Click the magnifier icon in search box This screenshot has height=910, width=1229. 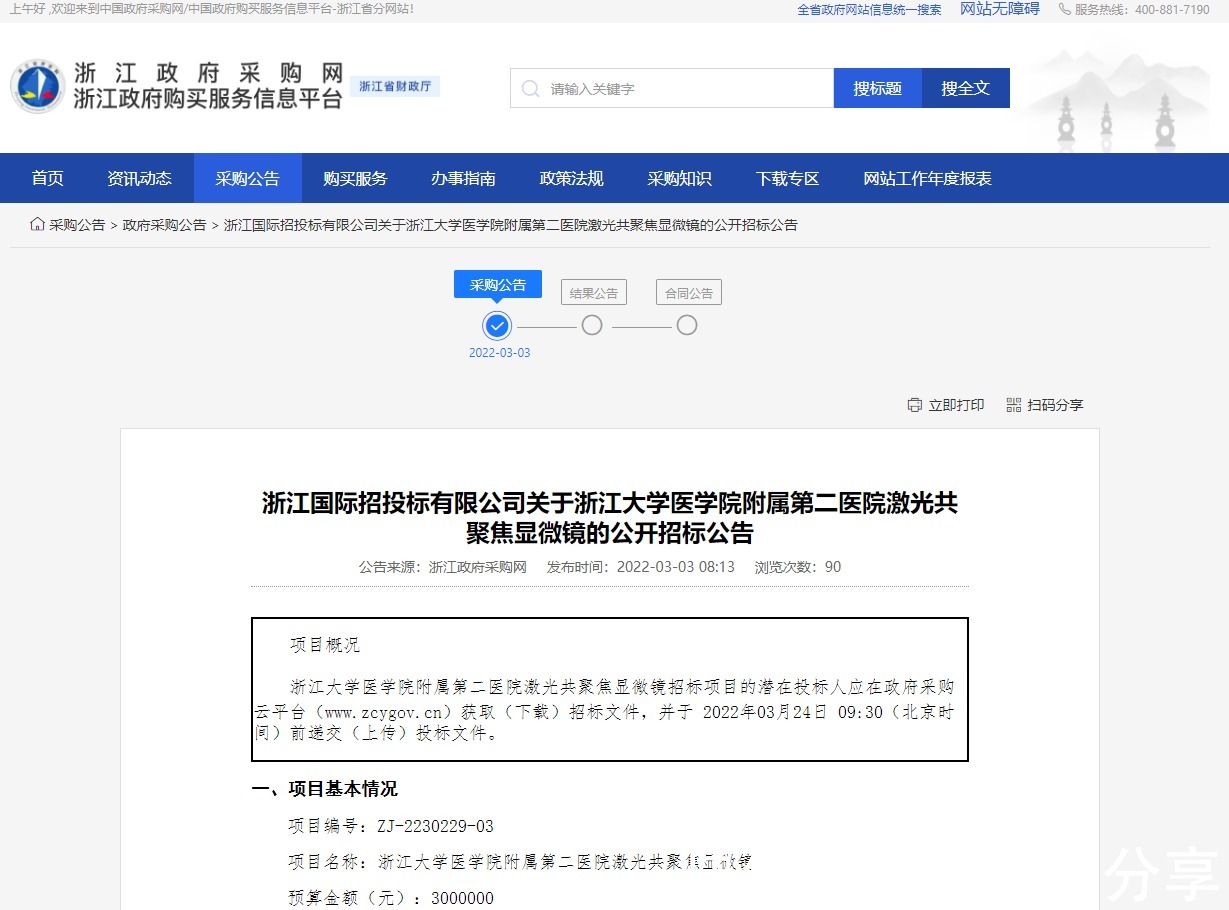coord(530,89)
